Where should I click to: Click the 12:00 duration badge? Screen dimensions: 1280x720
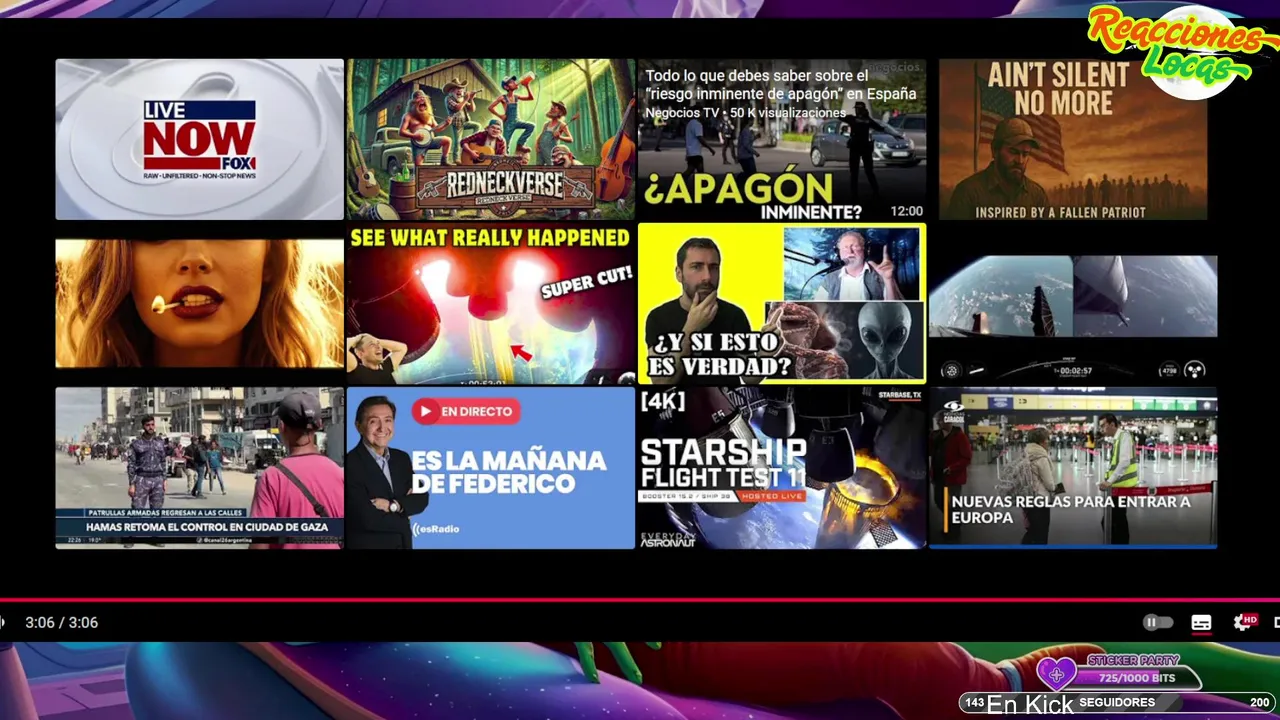(x=906, y=211)
